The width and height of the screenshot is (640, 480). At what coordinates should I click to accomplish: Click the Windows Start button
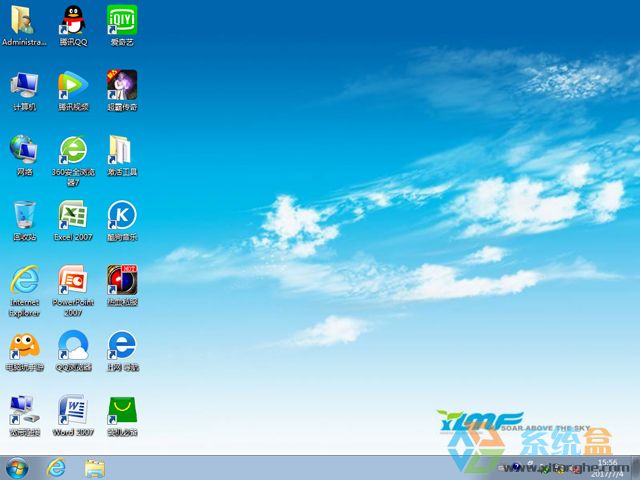point(17,467)
